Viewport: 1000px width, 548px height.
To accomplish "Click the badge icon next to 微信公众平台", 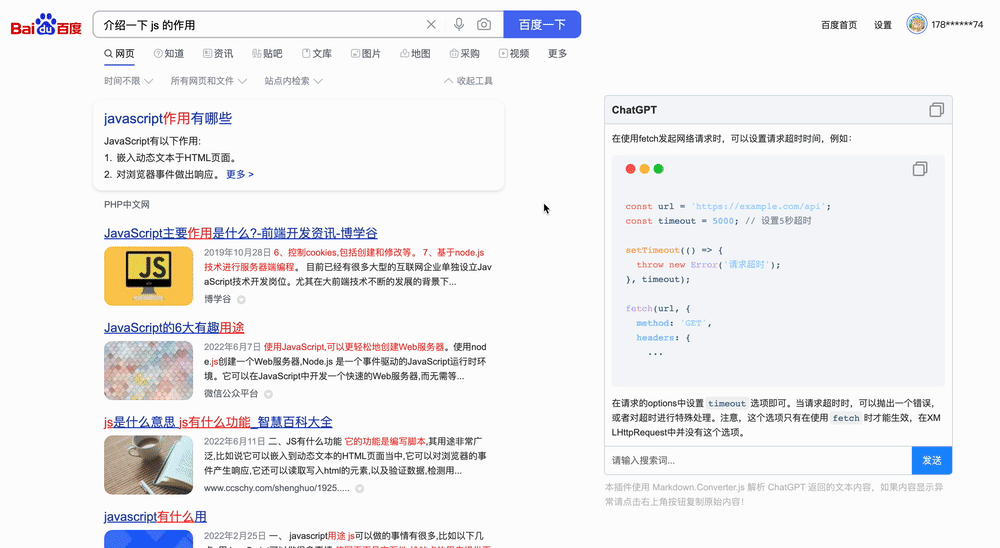I will point(268,394).
